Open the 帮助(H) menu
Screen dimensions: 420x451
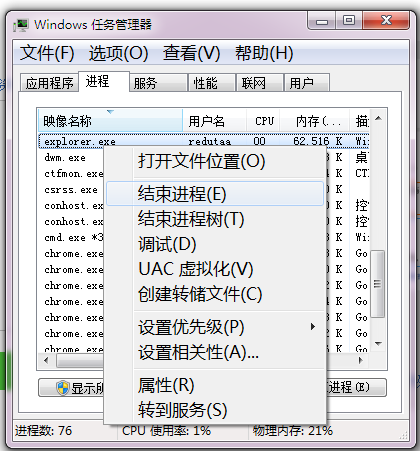pyautogui.click(x=264, y=53)
